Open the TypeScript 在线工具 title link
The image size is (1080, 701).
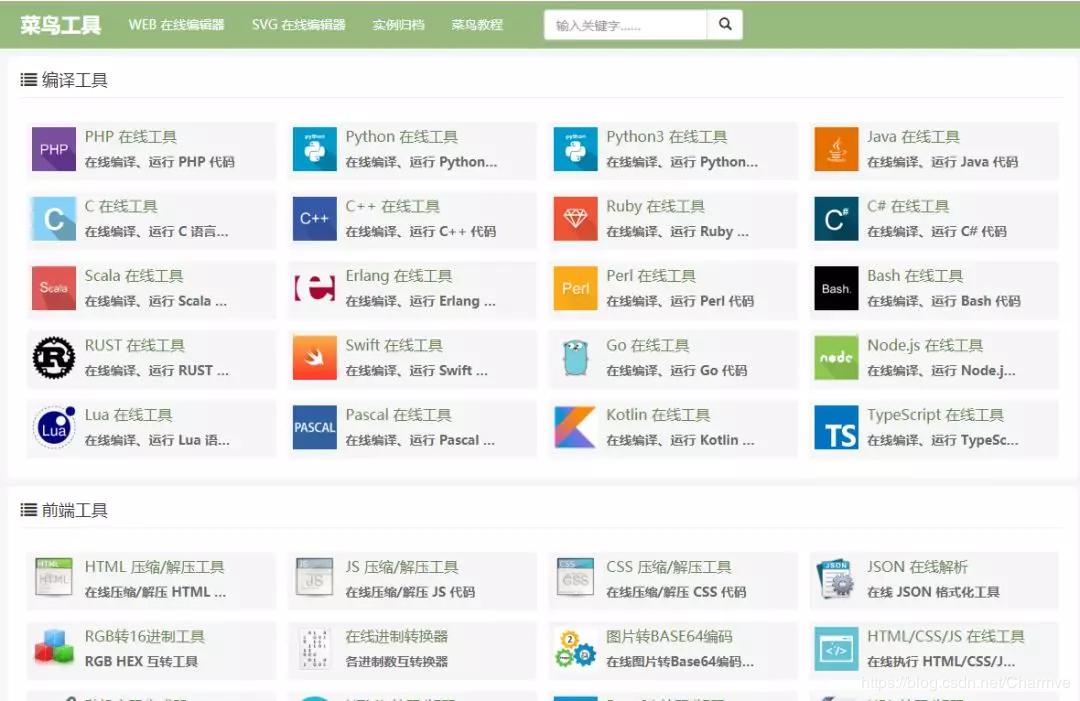(x=935, y=415)
